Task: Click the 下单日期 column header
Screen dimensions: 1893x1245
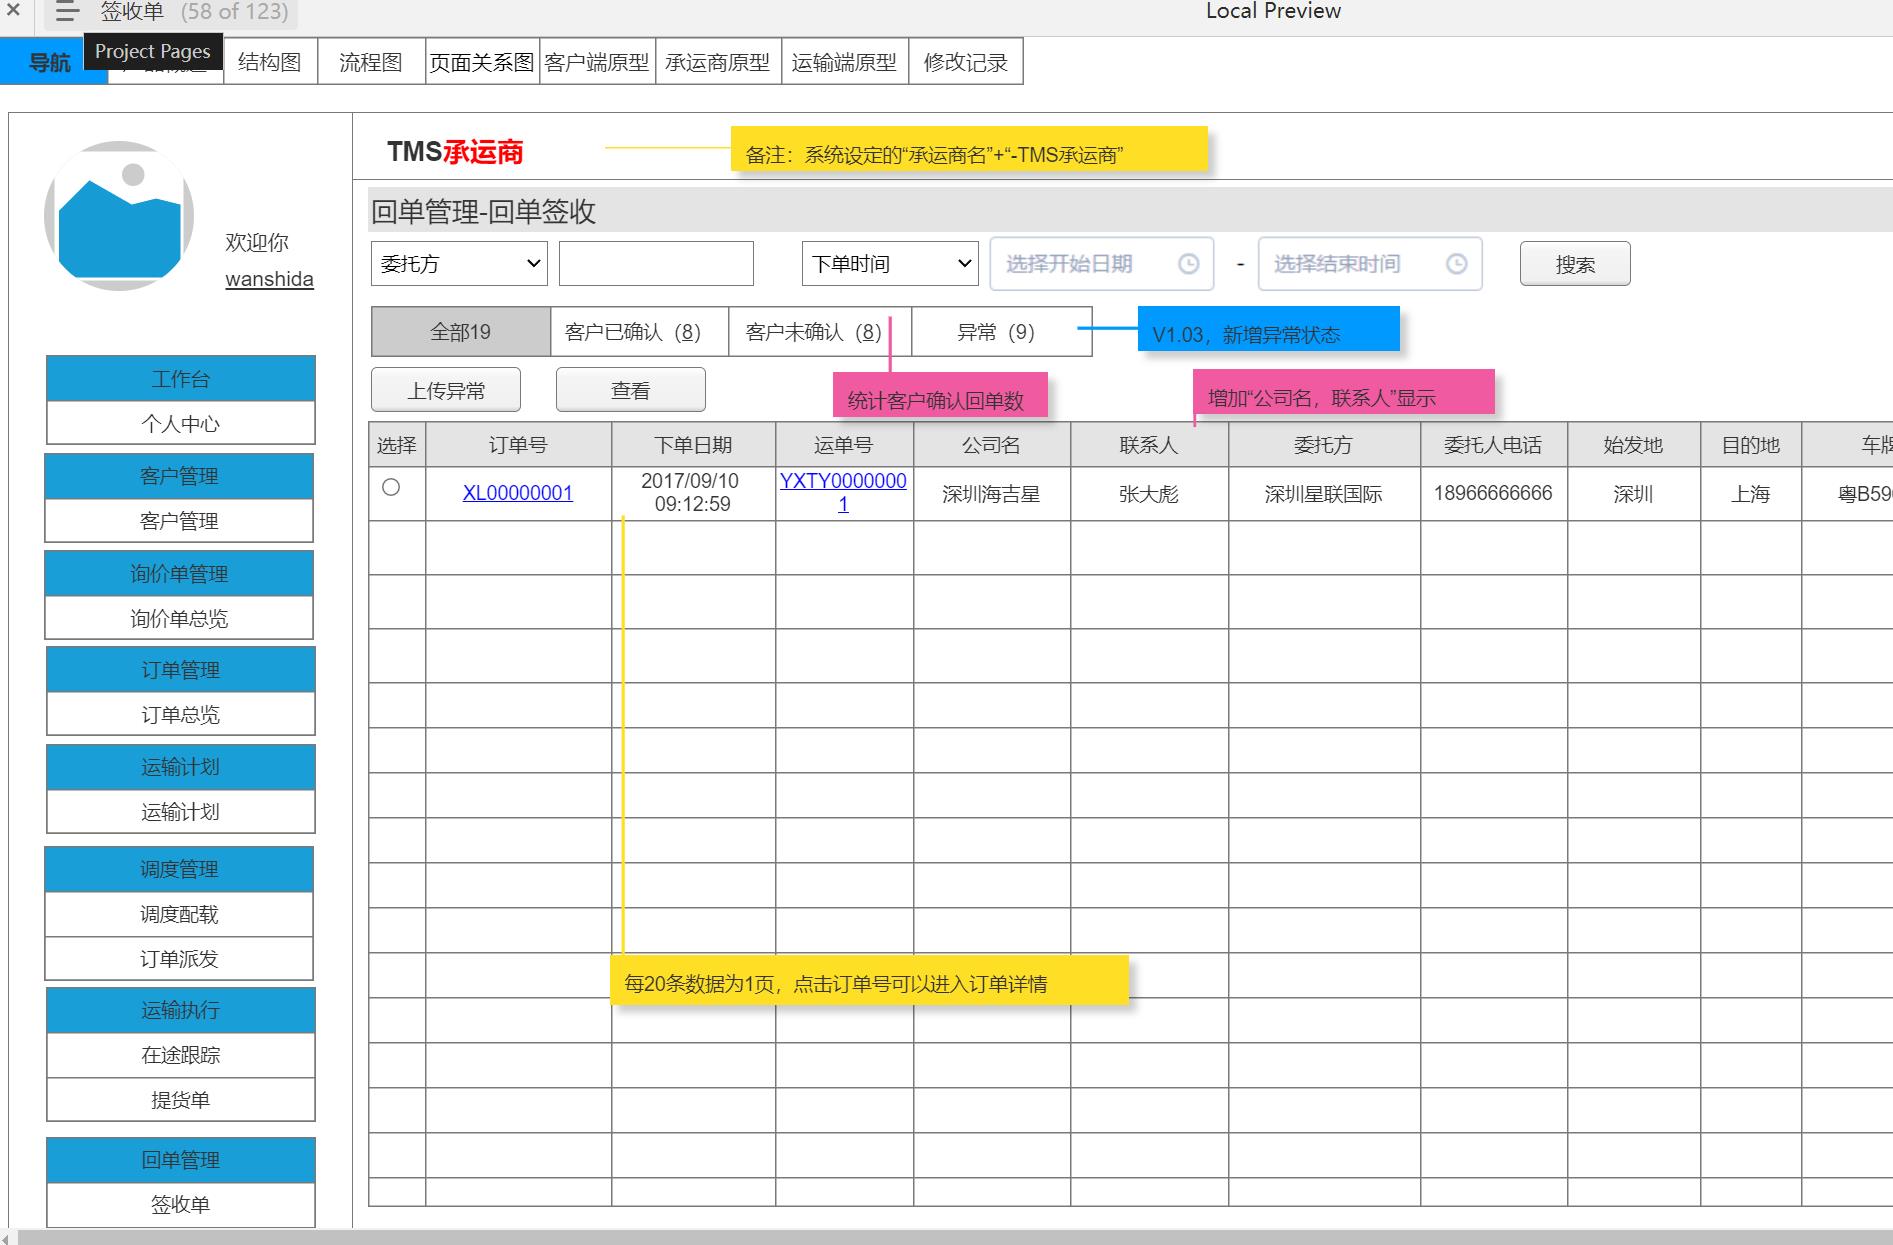Action: click(x=693, y=445)
